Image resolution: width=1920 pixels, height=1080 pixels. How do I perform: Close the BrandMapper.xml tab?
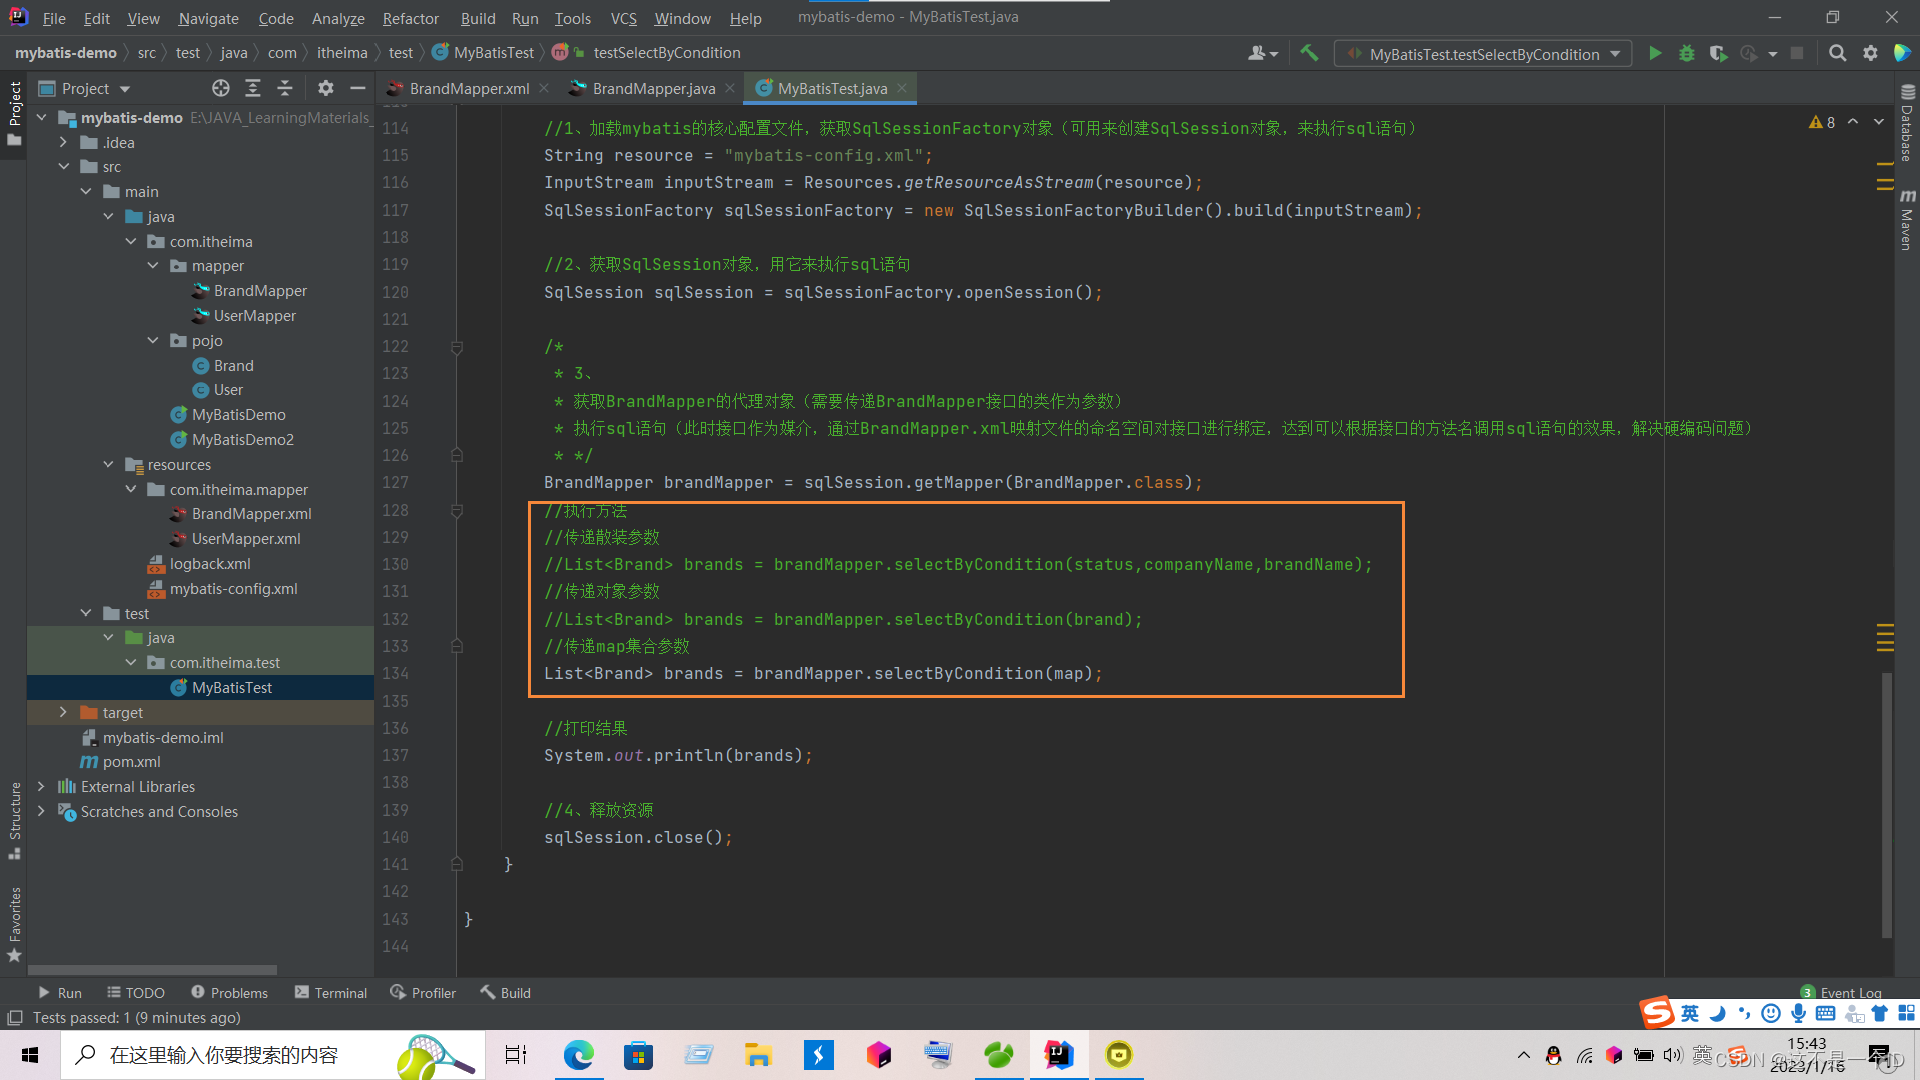point(544,89)
